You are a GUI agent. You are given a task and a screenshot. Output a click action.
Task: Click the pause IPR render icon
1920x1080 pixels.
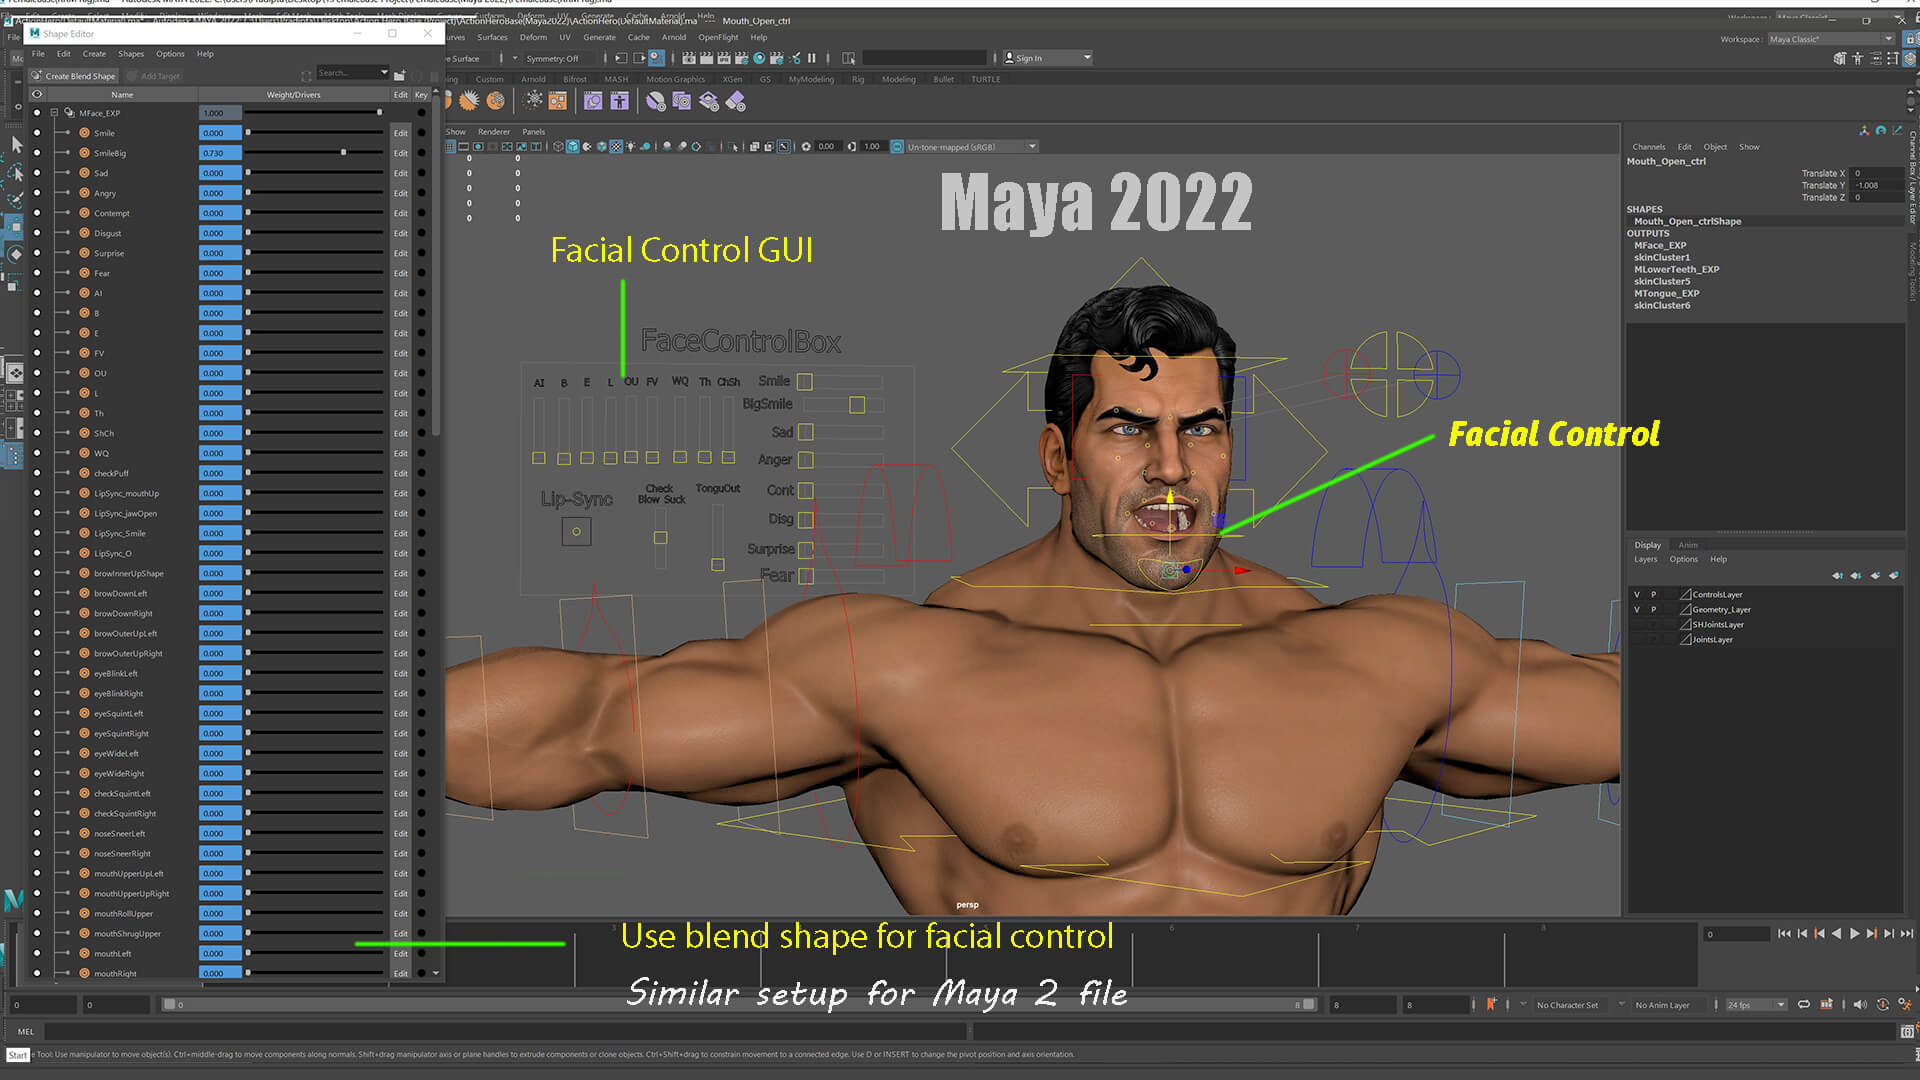click(812, 58)
